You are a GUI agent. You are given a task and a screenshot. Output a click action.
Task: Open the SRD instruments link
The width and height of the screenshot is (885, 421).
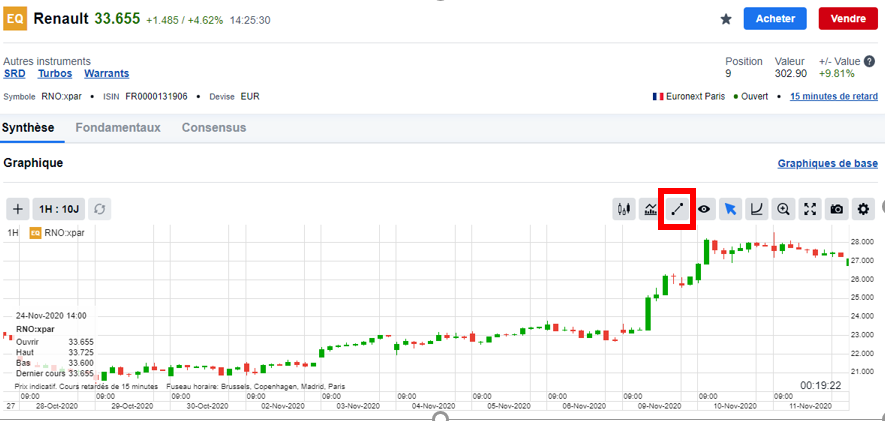coord(14,73)
